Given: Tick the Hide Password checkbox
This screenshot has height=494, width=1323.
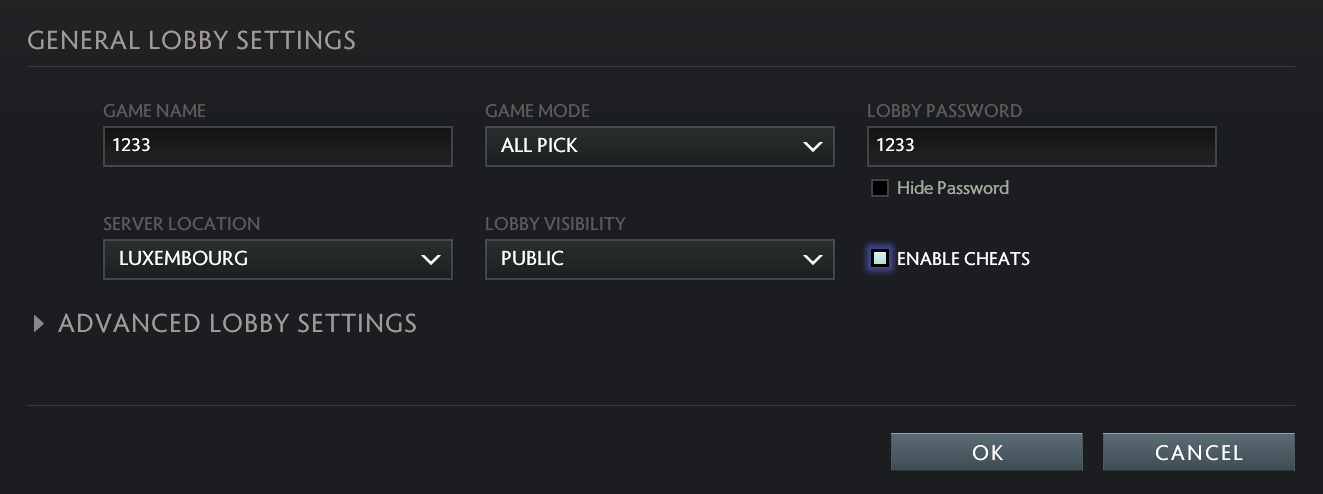Looking at the screenshot, I should pos(880,188).
